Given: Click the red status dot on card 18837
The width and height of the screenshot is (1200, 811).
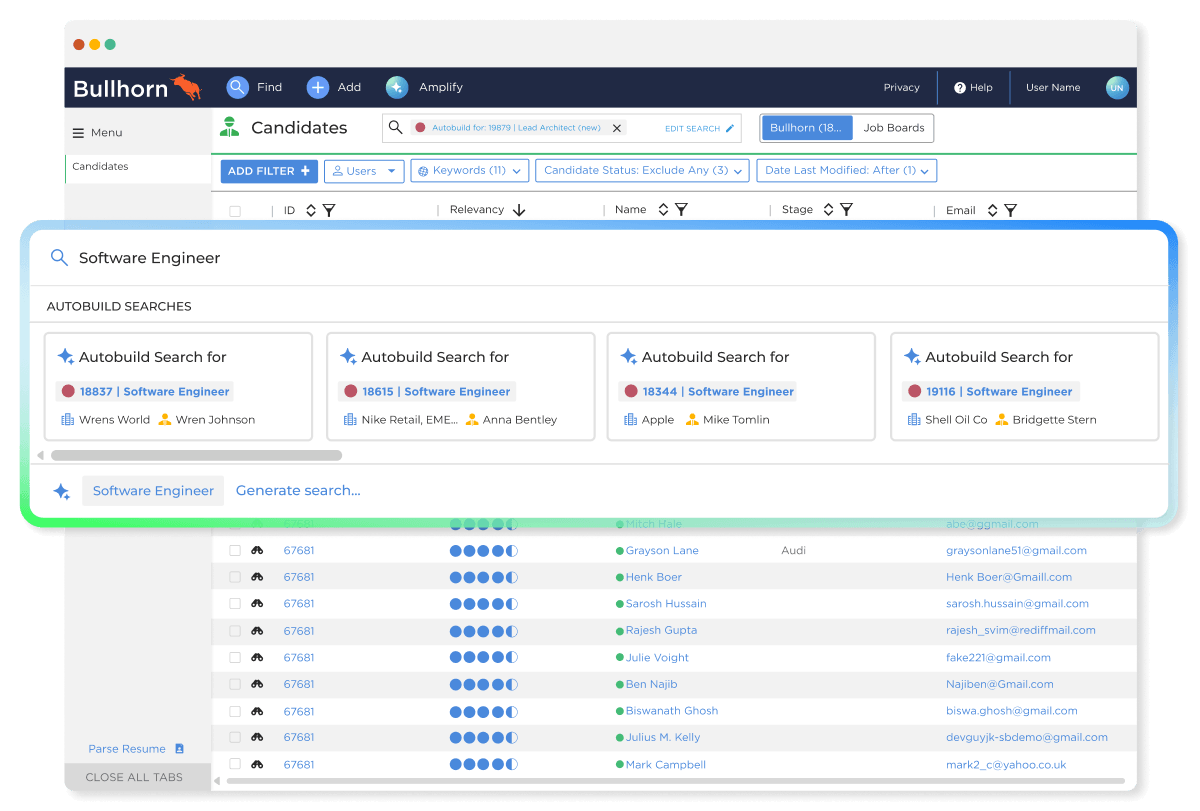Looking at the screenshot, I should [x=68, y=392].
